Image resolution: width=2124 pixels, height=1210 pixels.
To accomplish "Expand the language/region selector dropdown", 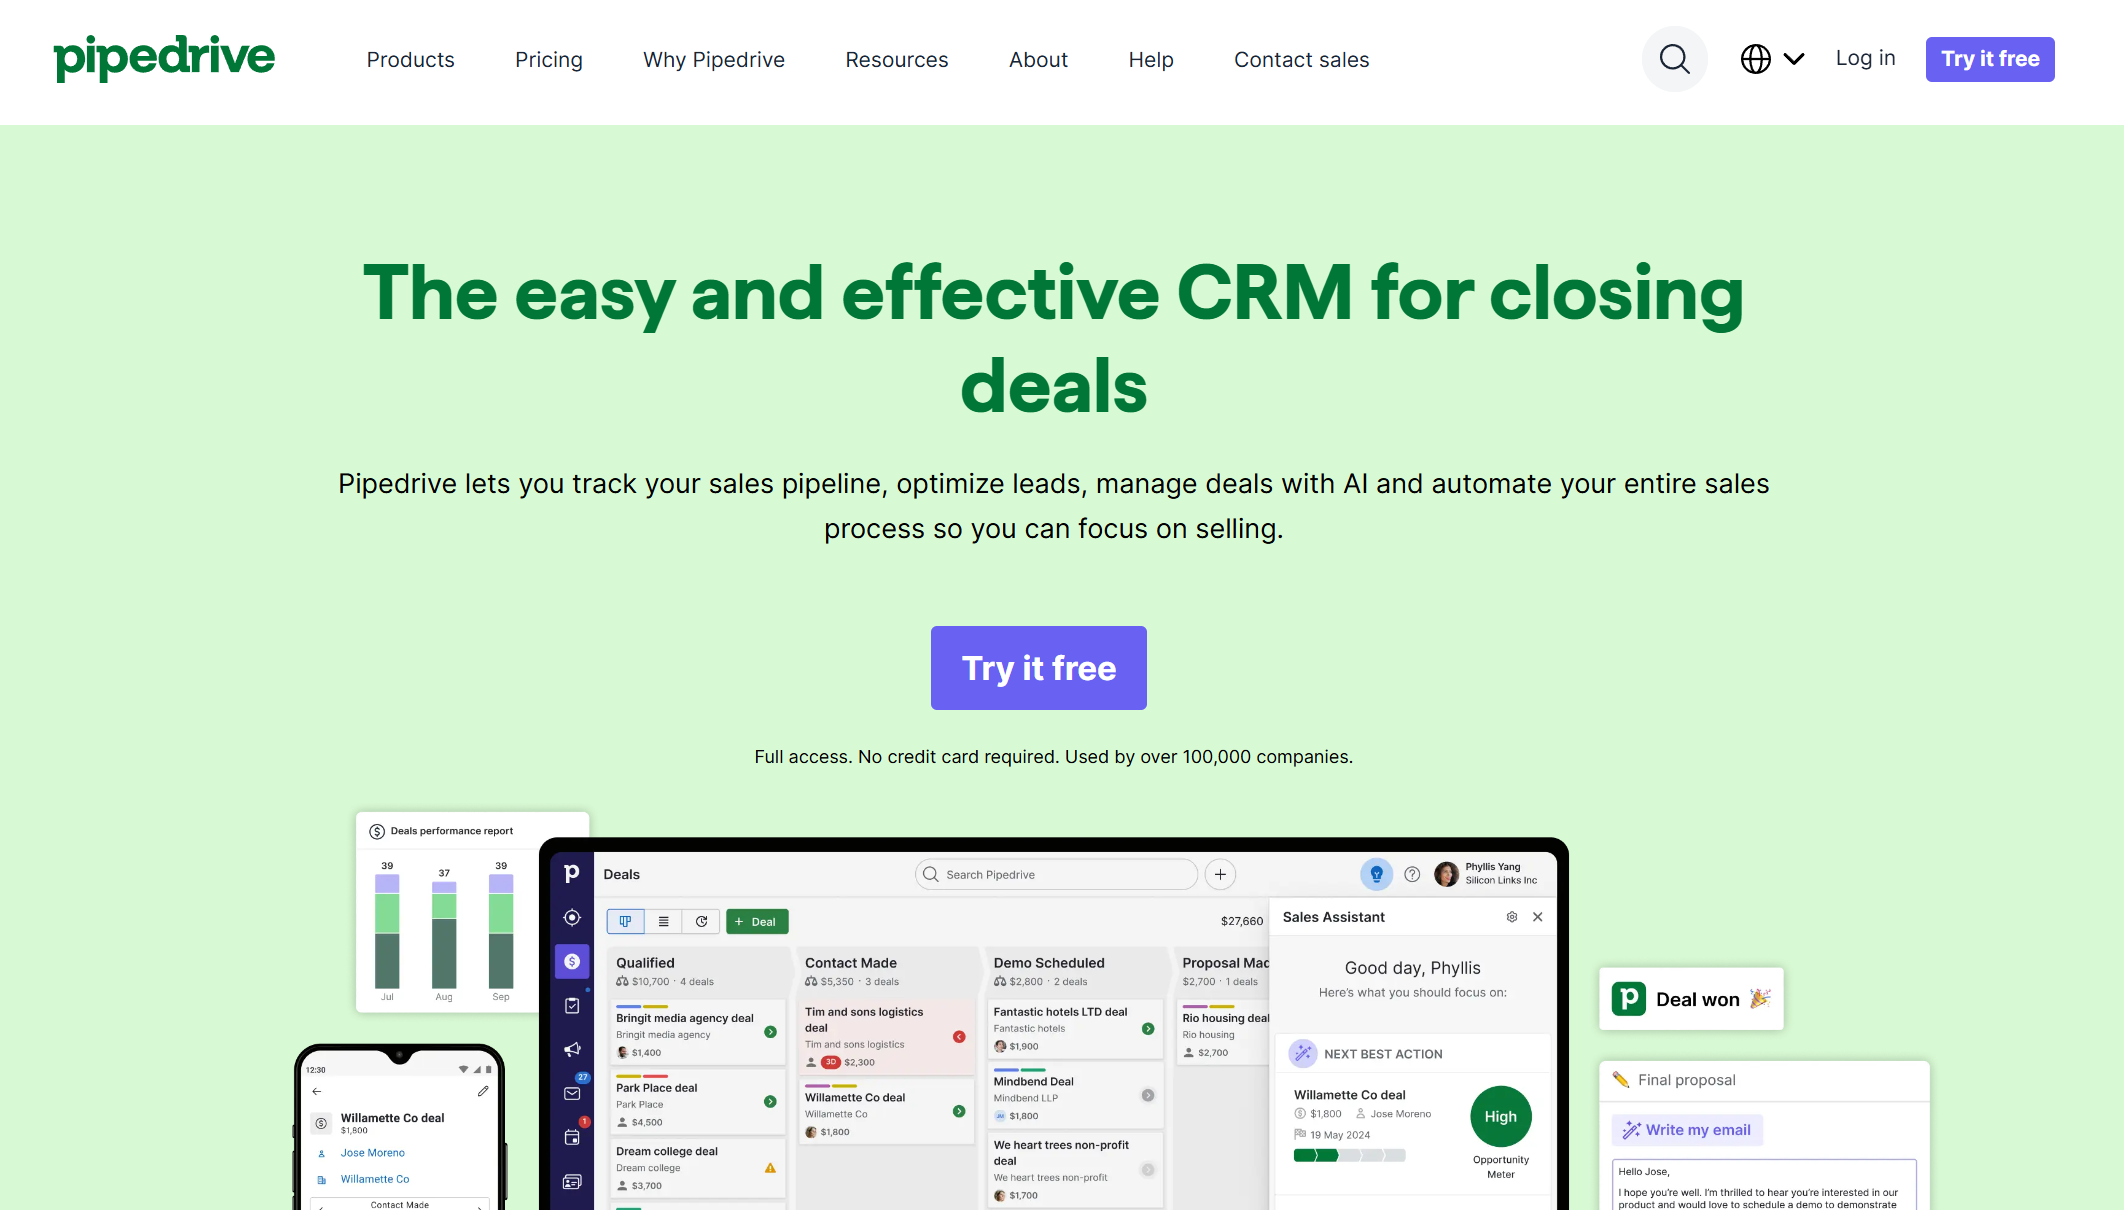I will (x=1770, y=58).
